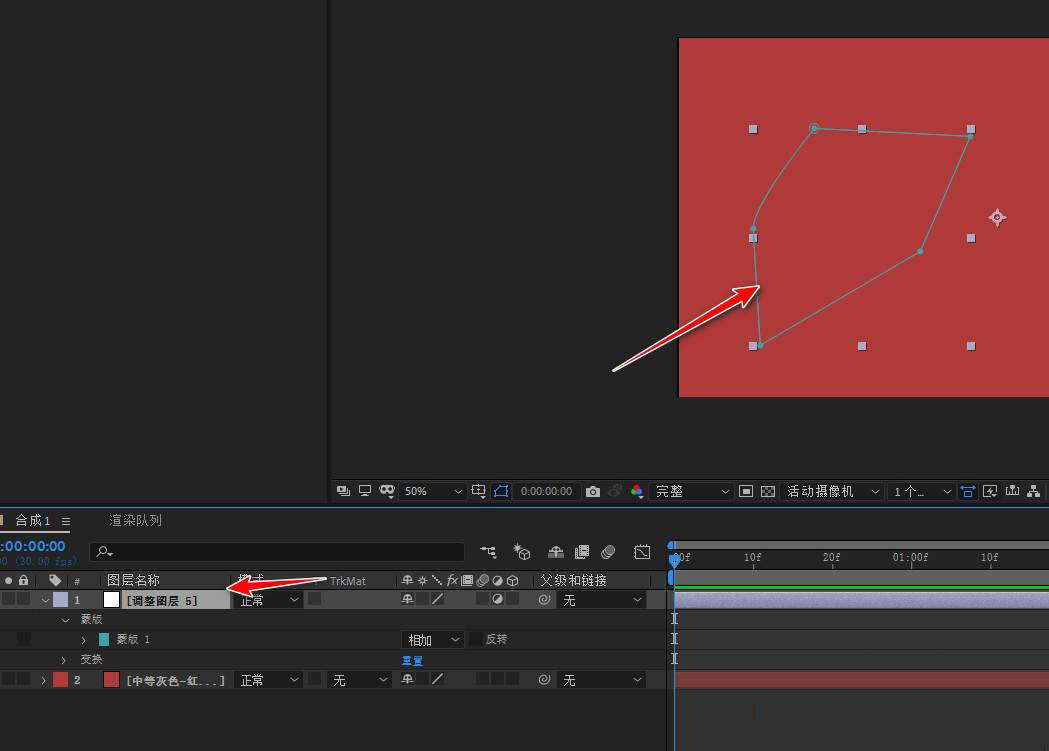Select the 合成1 timeline tab
This screenshot has width=1049, height=751.
point(32,520)
